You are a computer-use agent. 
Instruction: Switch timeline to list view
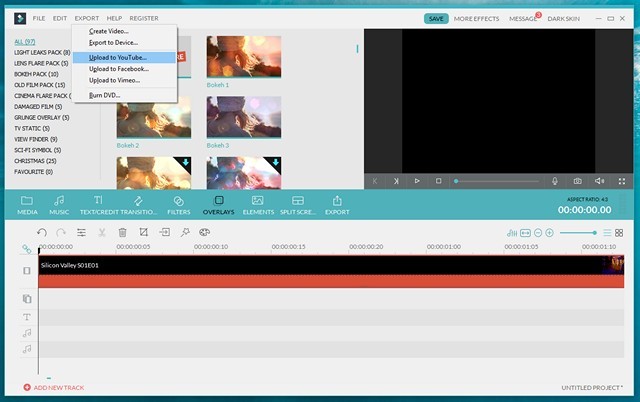607,233
